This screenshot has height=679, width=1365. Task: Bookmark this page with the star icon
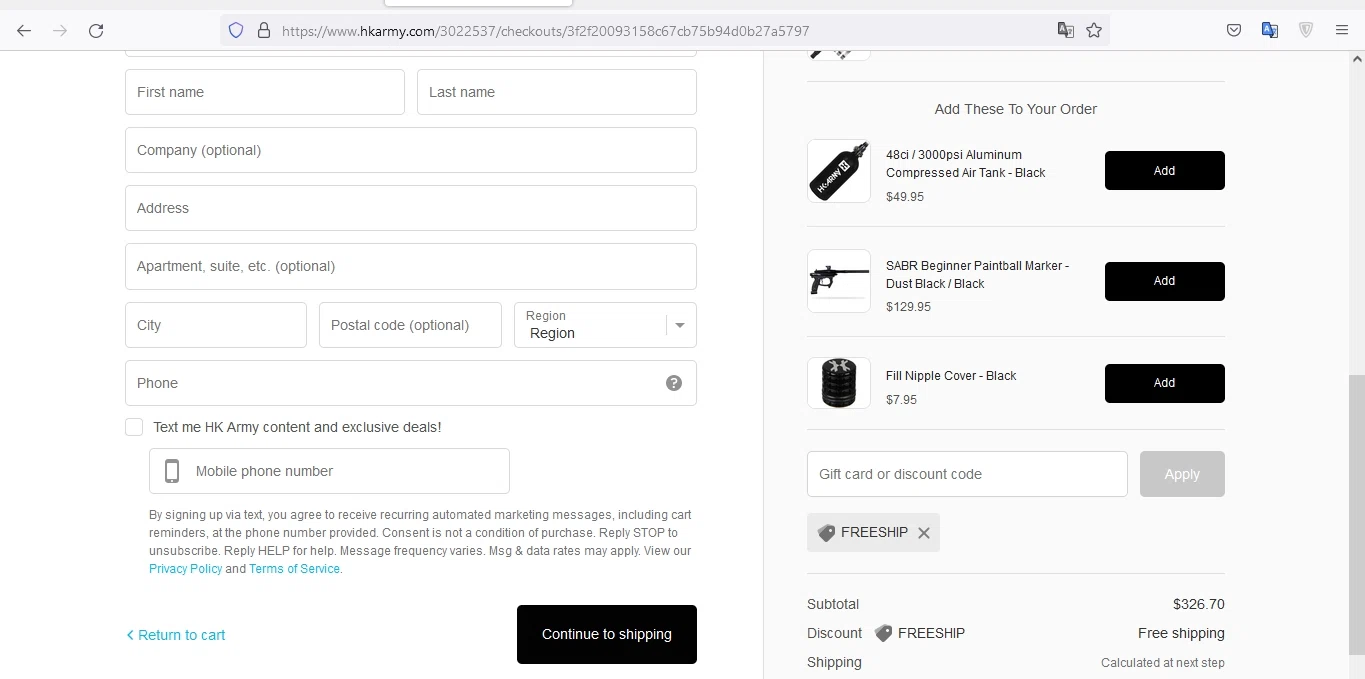1094,30
